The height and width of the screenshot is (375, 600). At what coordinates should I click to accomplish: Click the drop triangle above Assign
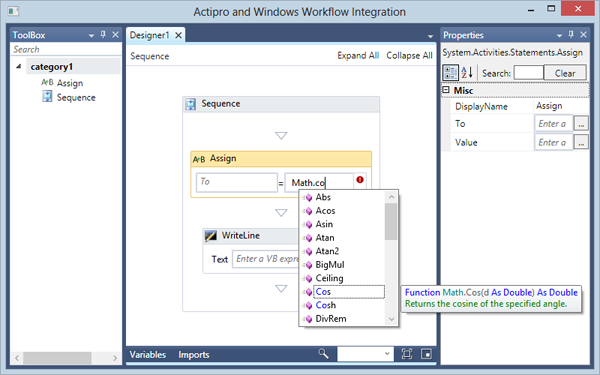[281, 135]
